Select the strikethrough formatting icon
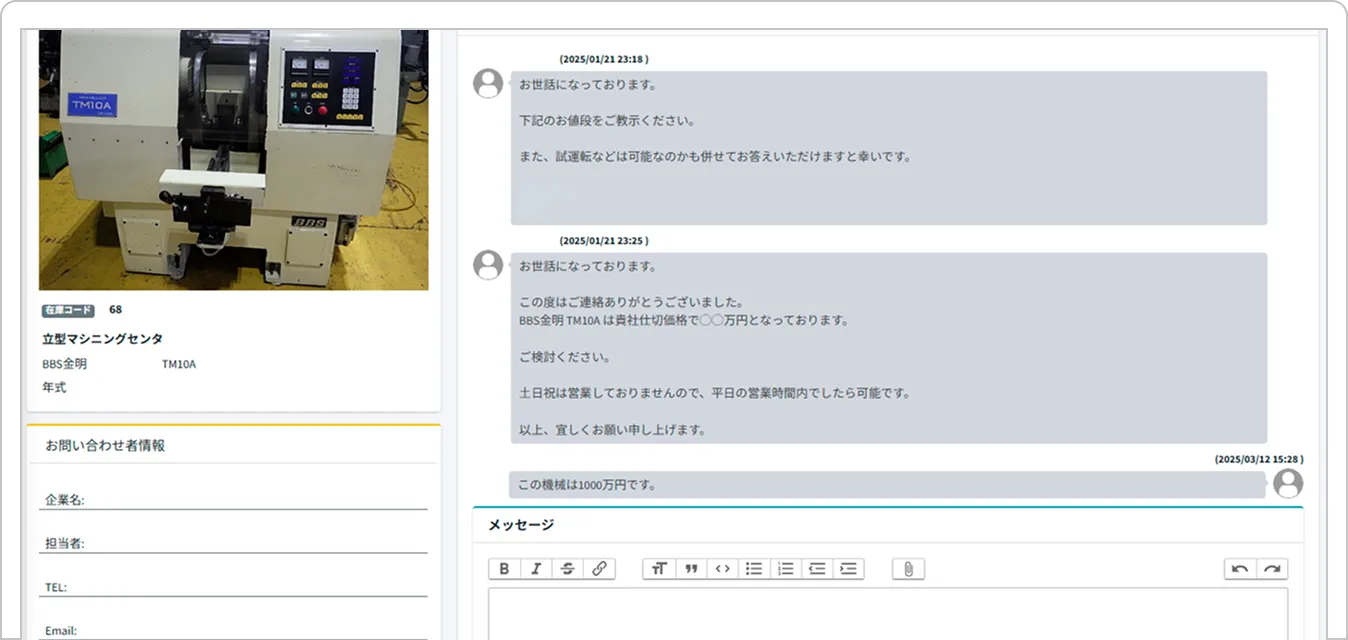Screen dimensions: 1348x640 567,568
